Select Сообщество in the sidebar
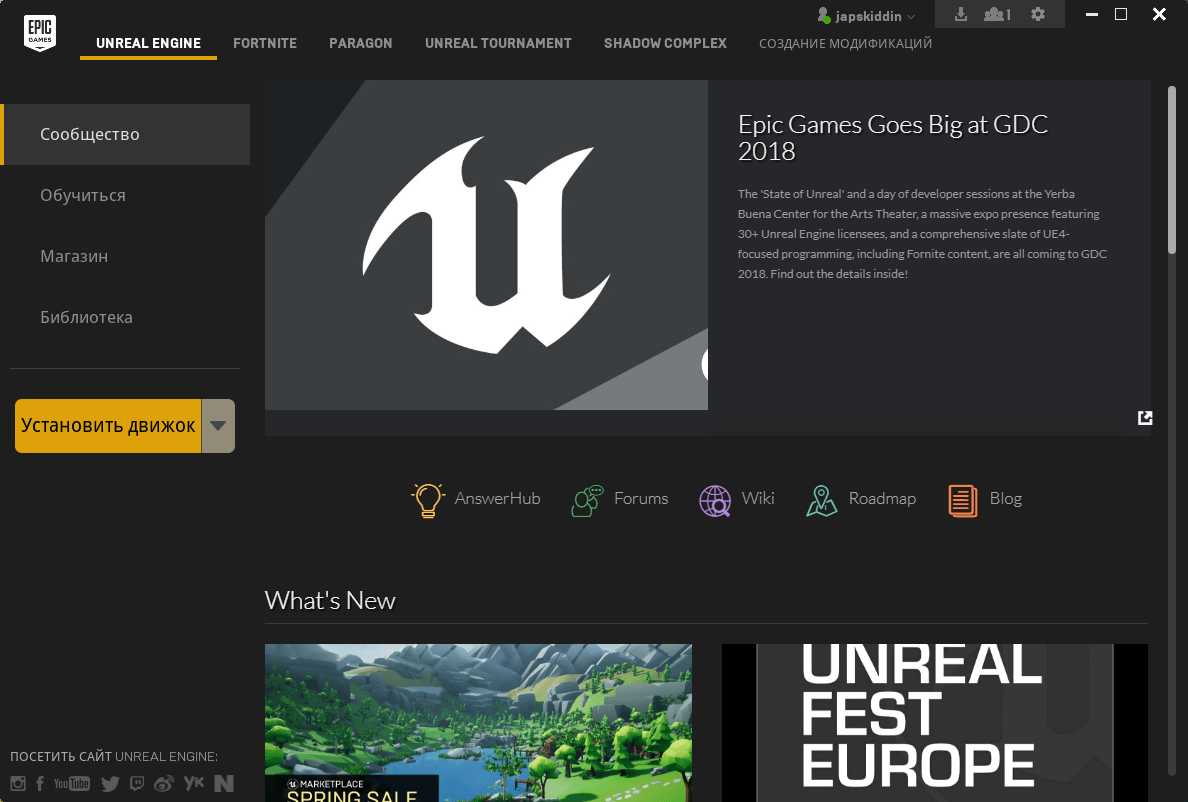The height and width of the screenshot is (802, 1188). point(125,134)
